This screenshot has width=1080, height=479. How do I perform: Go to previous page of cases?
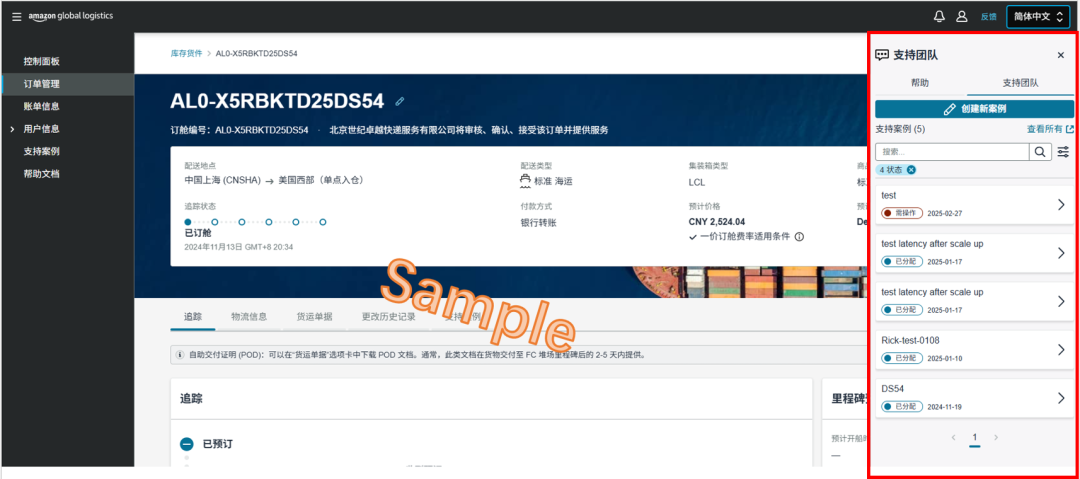coord(954,437)
